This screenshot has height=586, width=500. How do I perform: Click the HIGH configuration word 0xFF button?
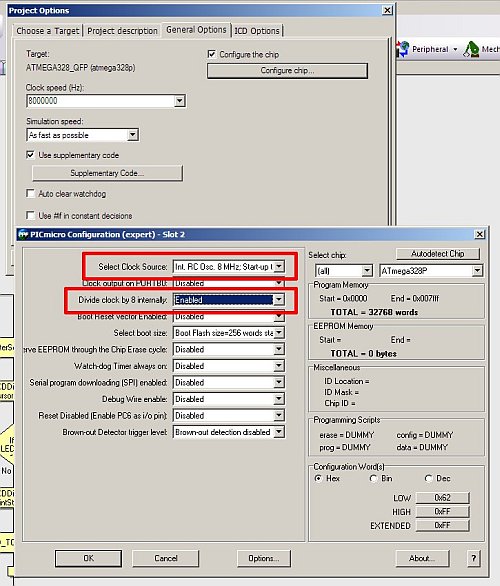pos(442,512)
